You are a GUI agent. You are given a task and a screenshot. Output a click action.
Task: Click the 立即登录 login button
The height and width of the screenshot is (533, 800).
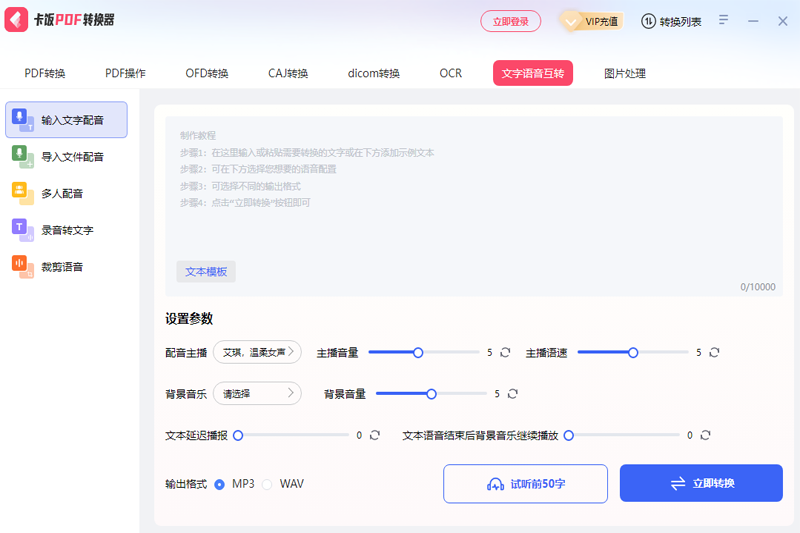pos(511,21)
